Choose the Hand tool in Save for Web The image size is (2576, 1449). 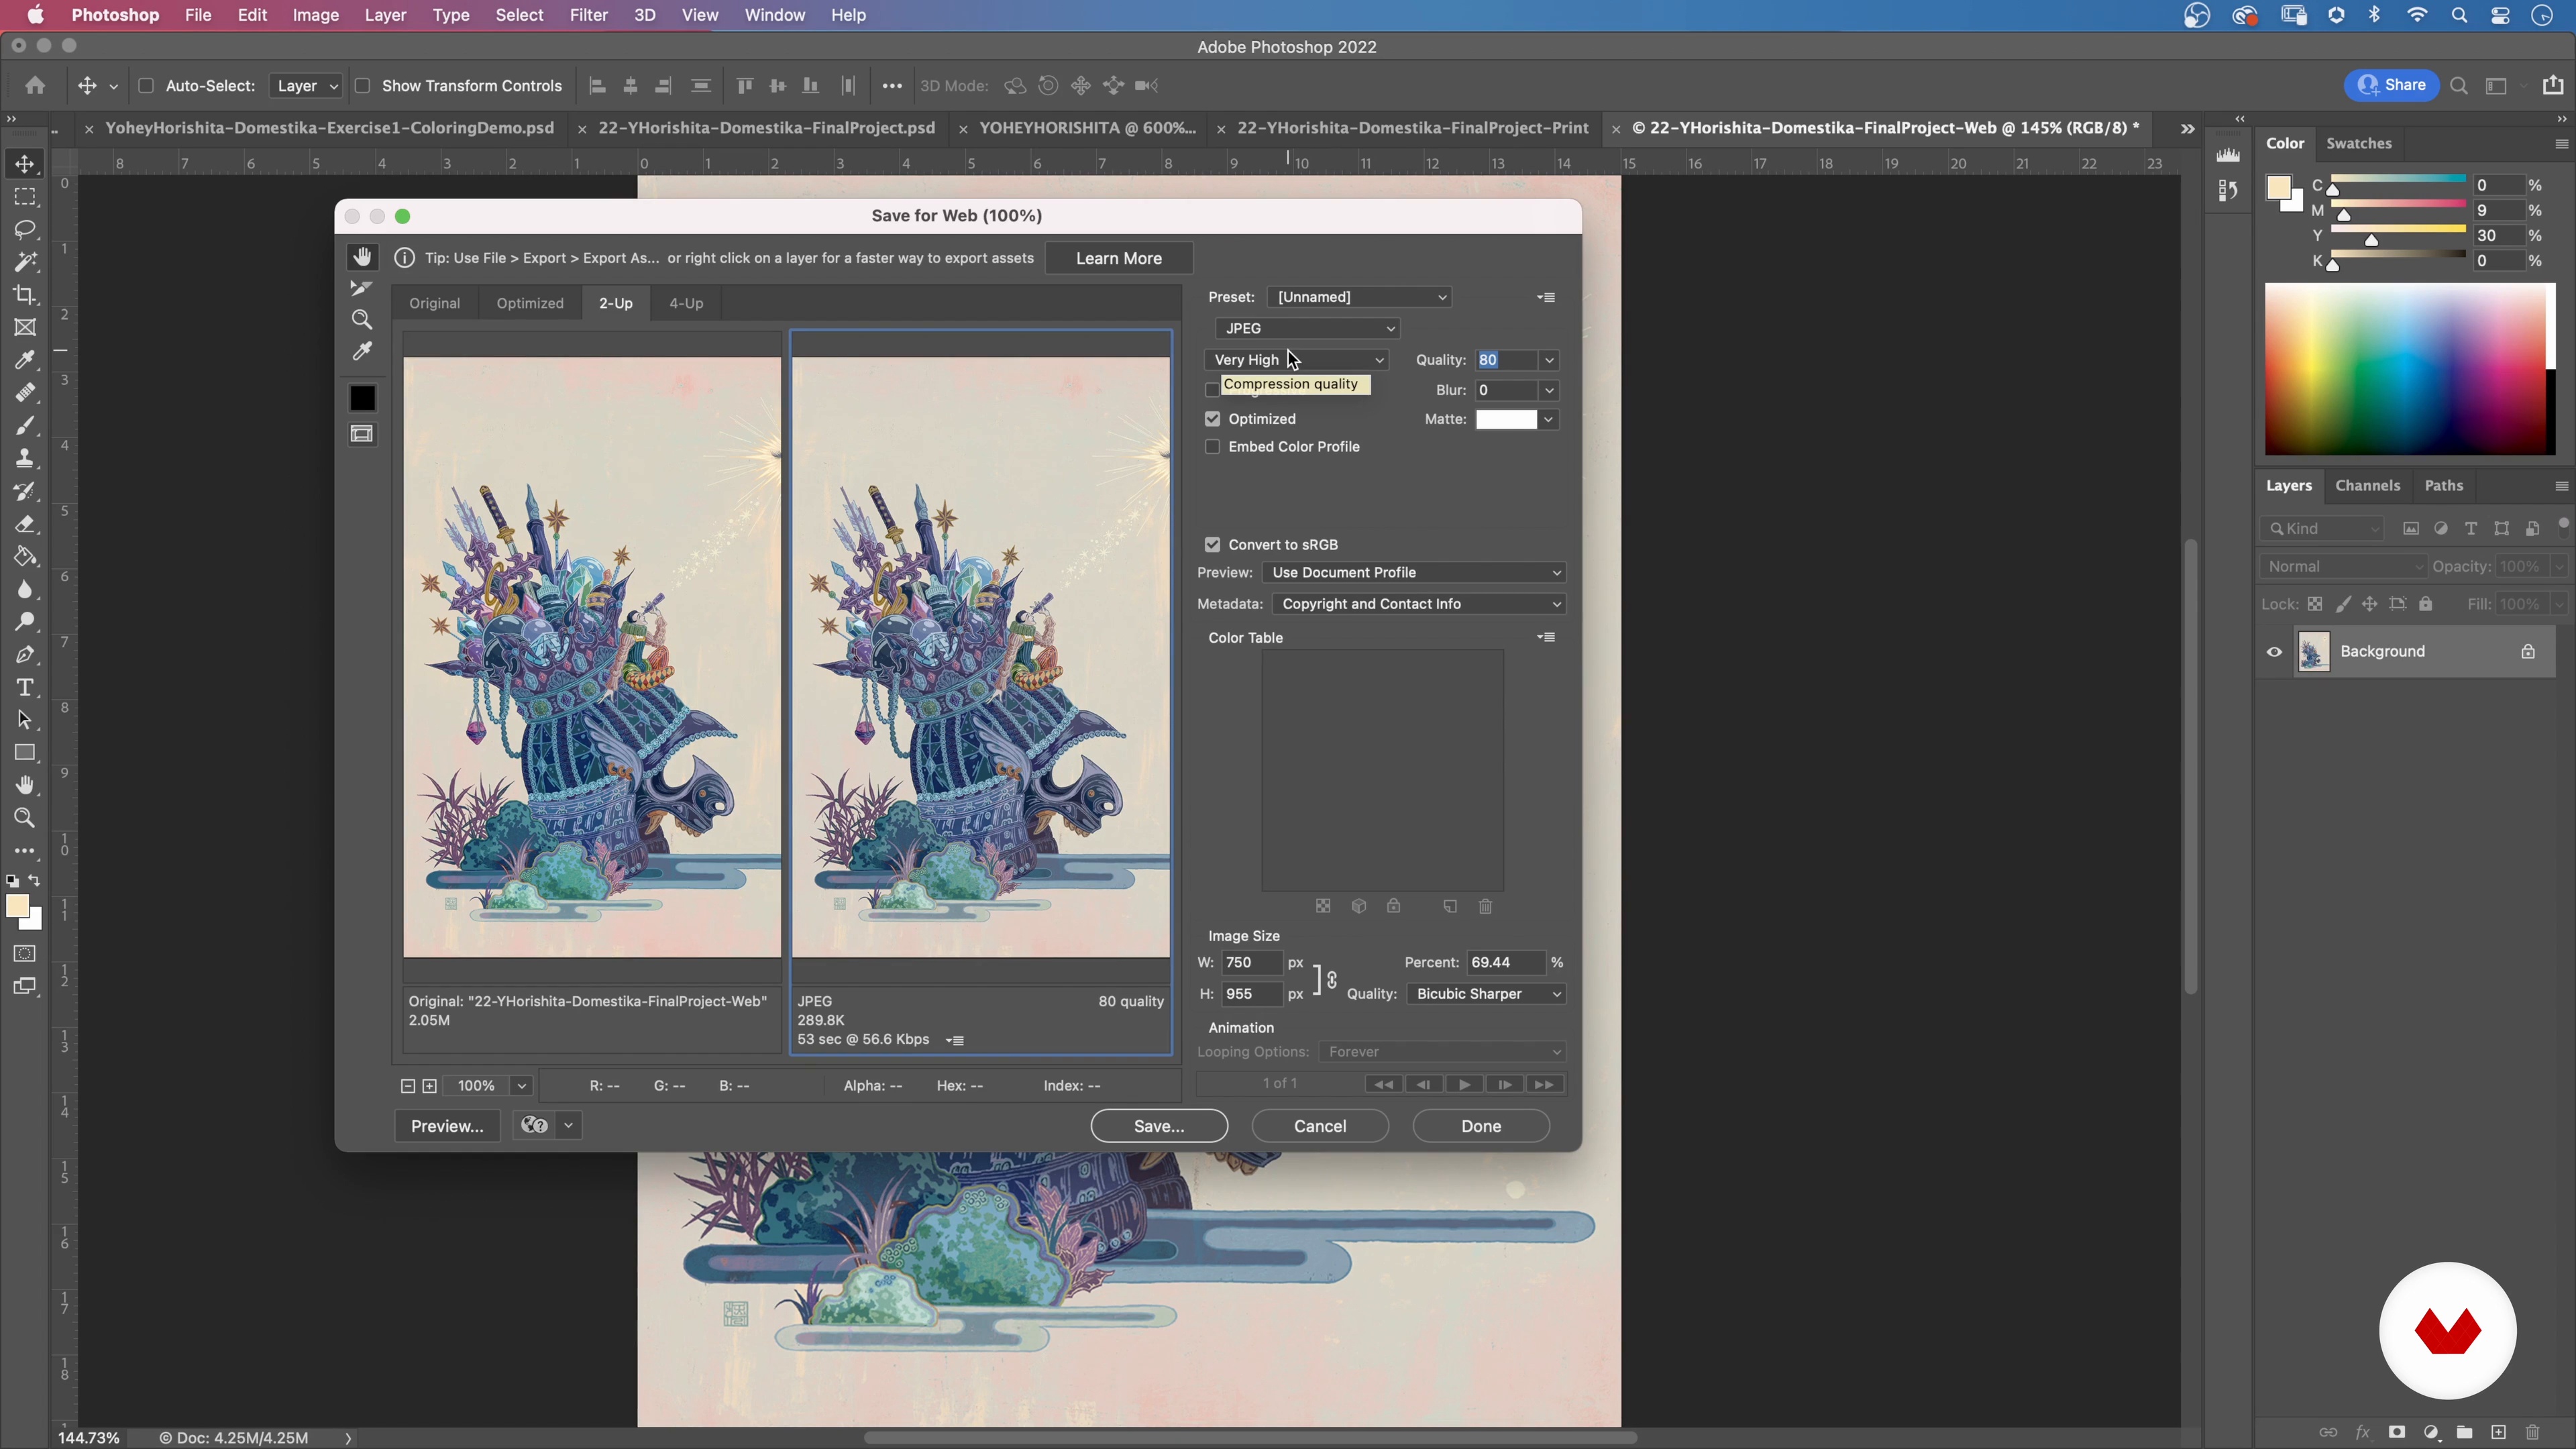pyautogui.click(x=362, y=257)
